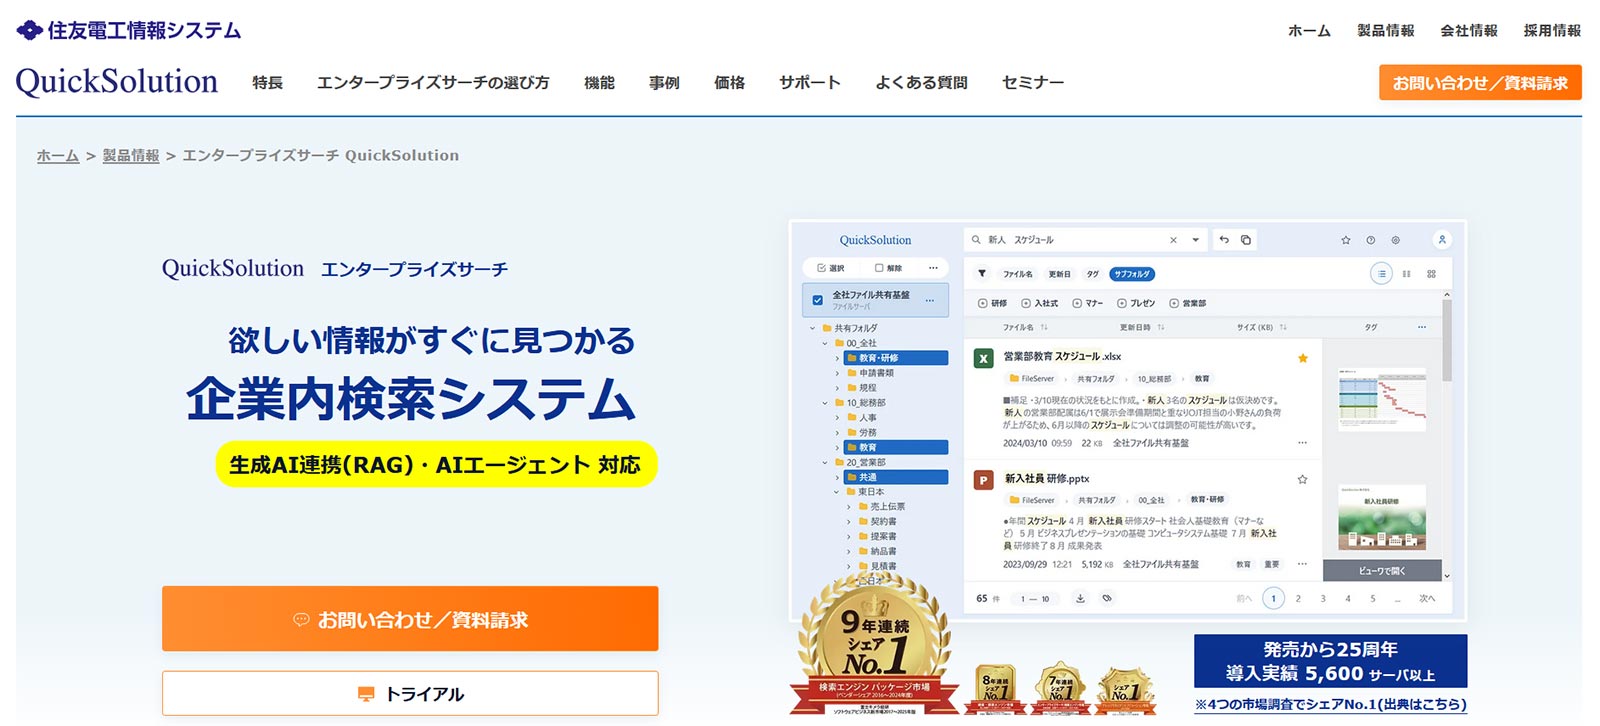Open the セミナー menu item

point(1032,82)
